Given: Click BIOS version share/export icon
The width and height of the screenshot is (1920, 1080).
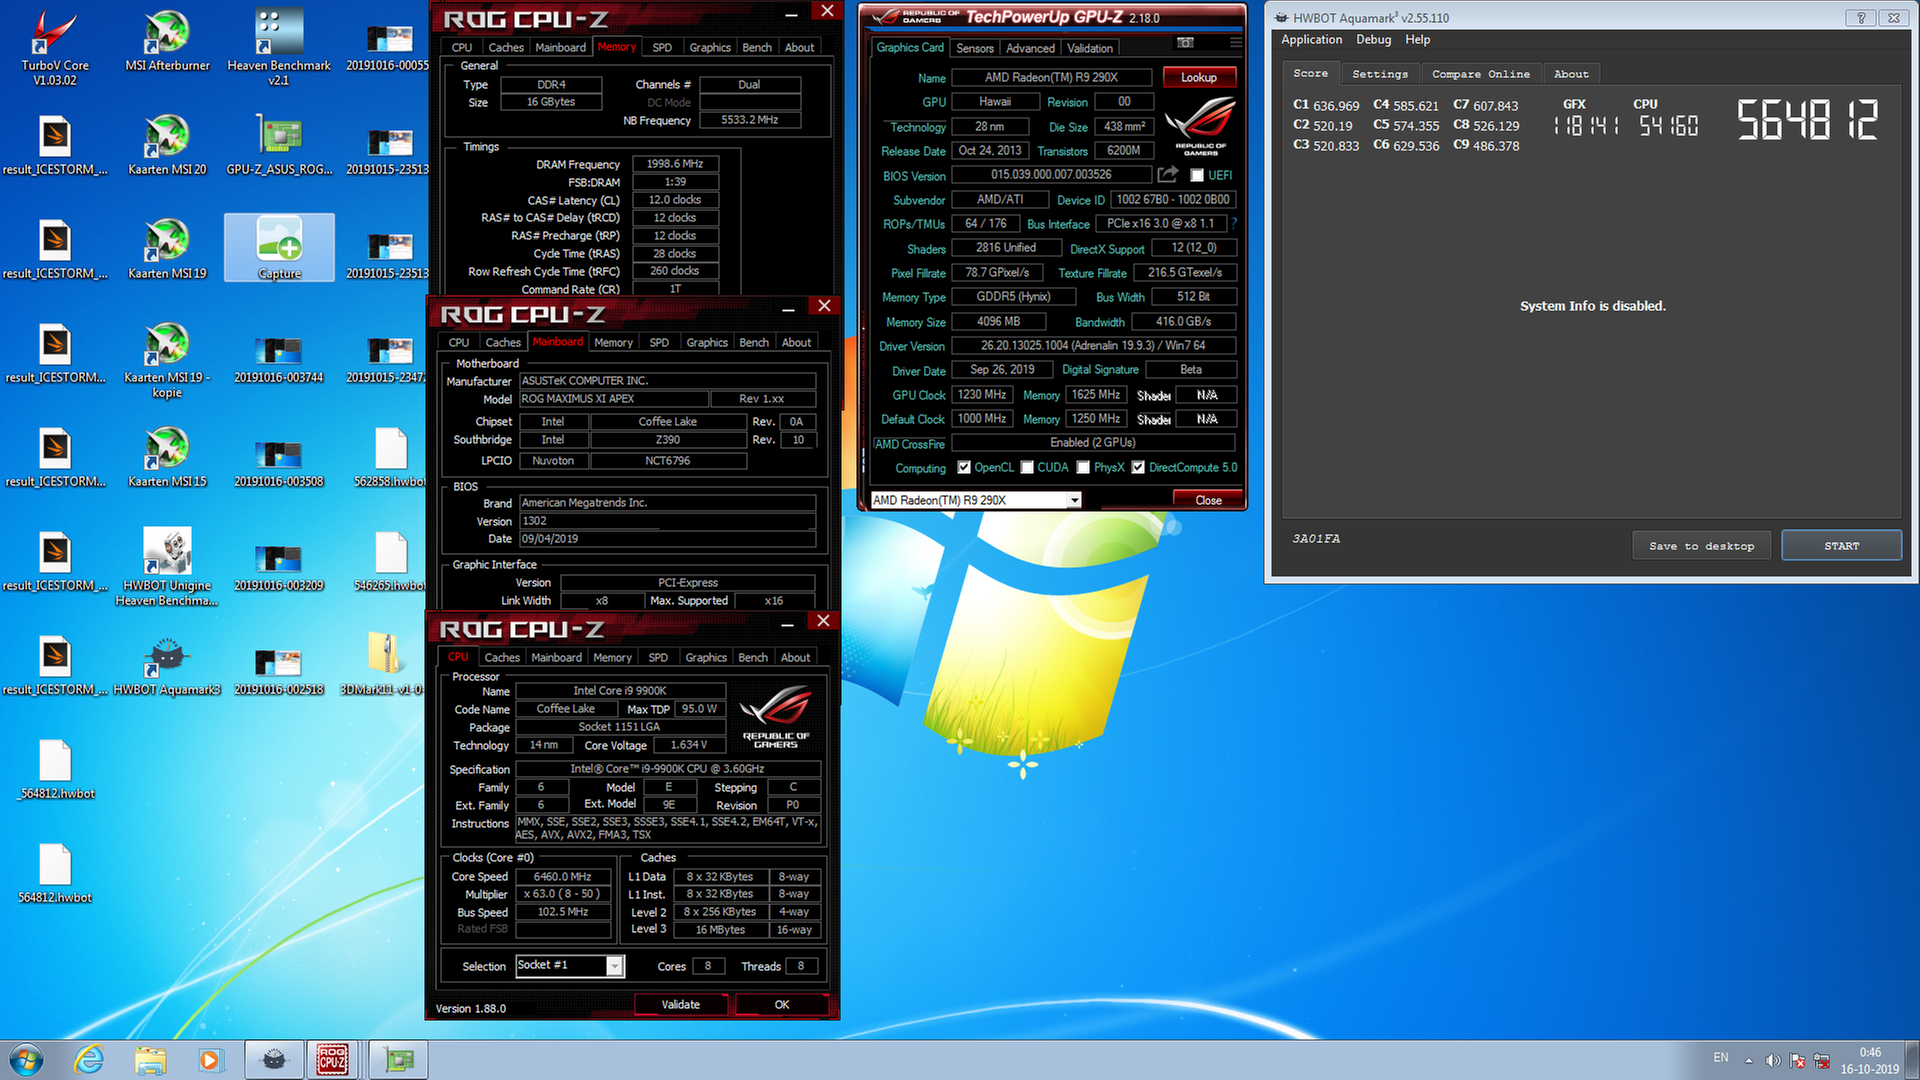Looking at the screenshot, I should (1167, 175).
